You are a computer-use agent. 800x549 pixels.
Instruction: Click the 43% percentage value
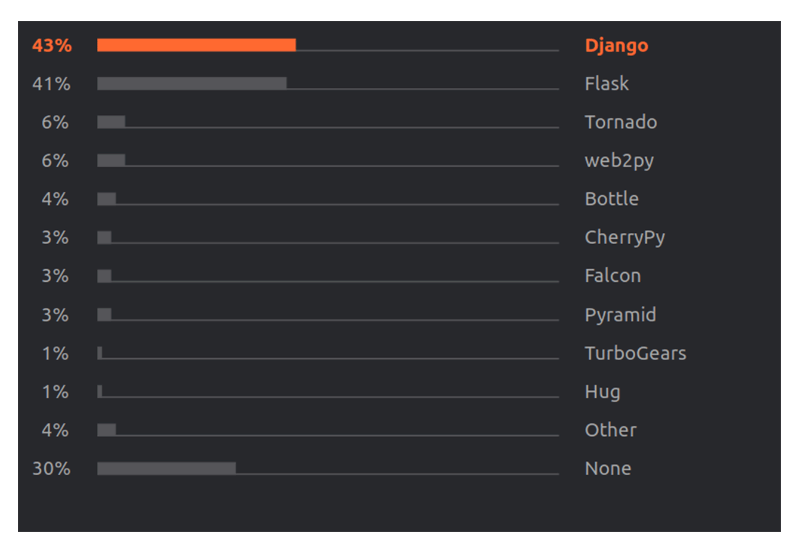point(52,45)
